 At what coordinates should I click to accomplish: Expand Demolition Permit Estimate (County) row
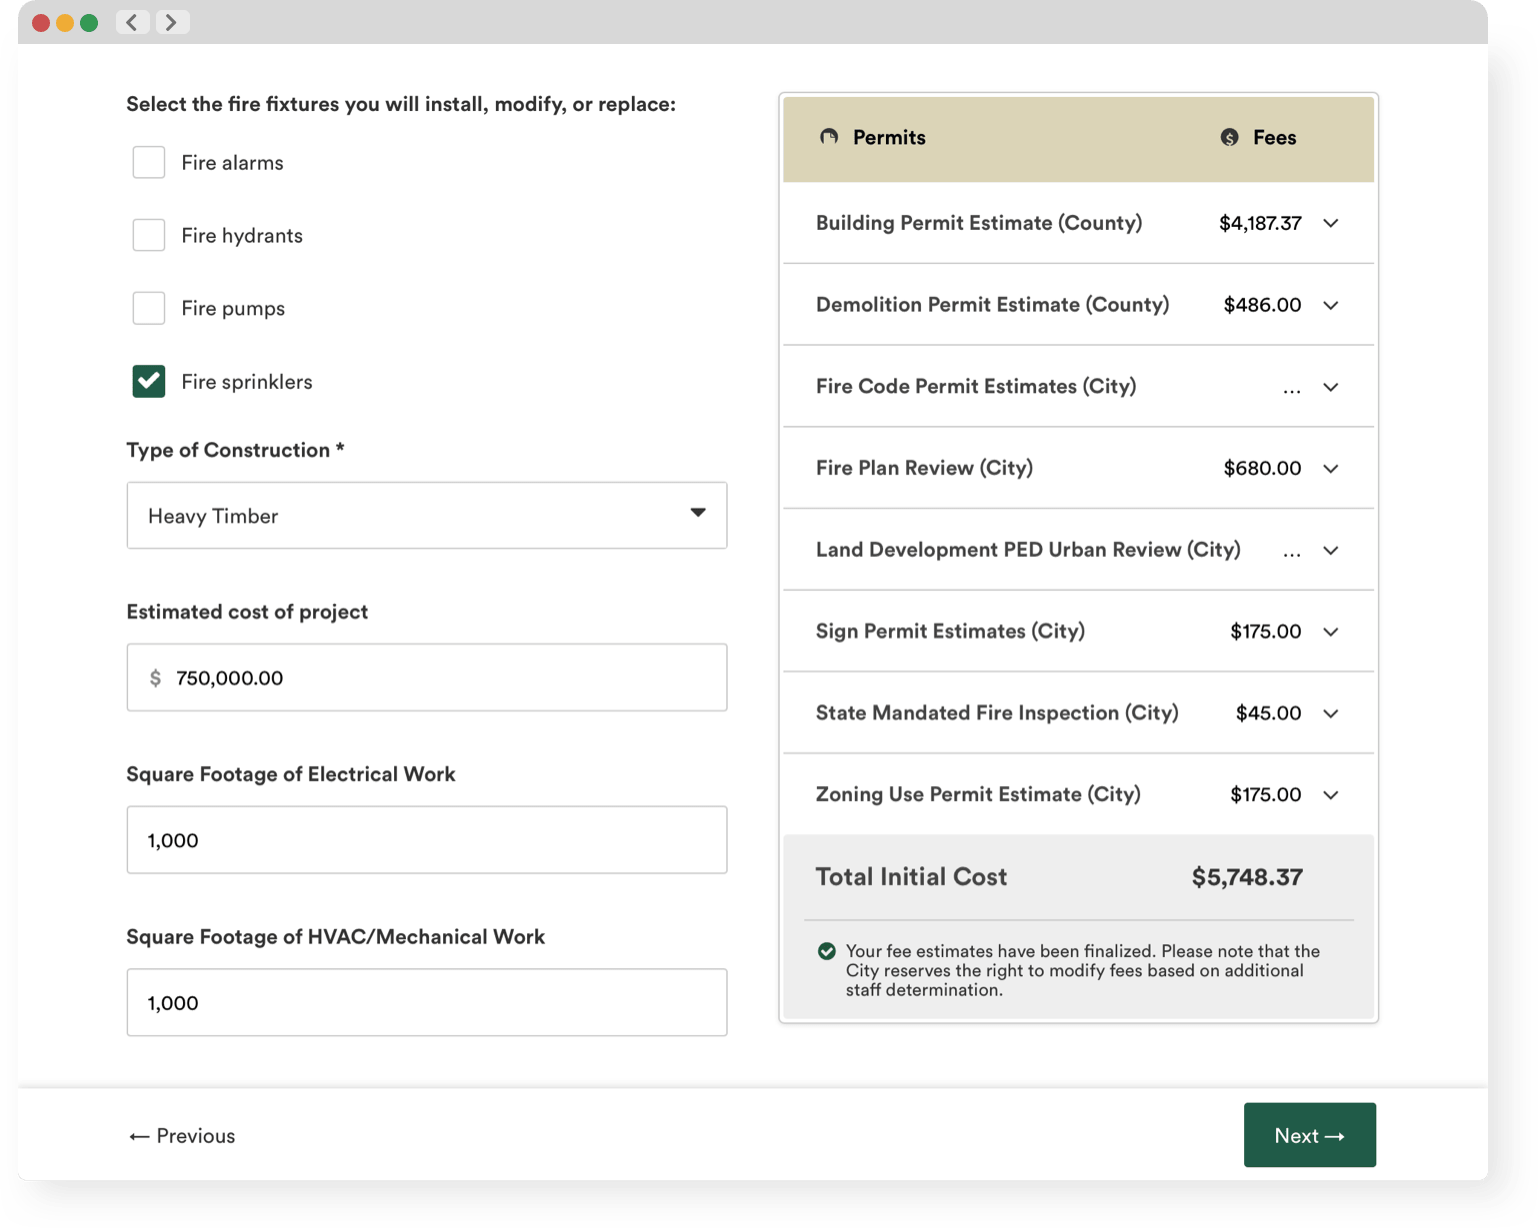click(1331, 305)
